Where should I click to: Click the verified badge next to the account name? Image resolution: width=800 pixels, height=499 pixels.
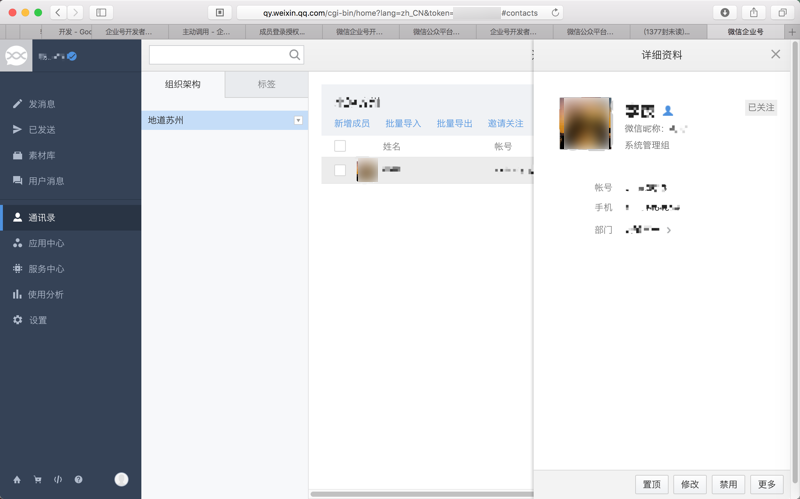click(72, 56)
